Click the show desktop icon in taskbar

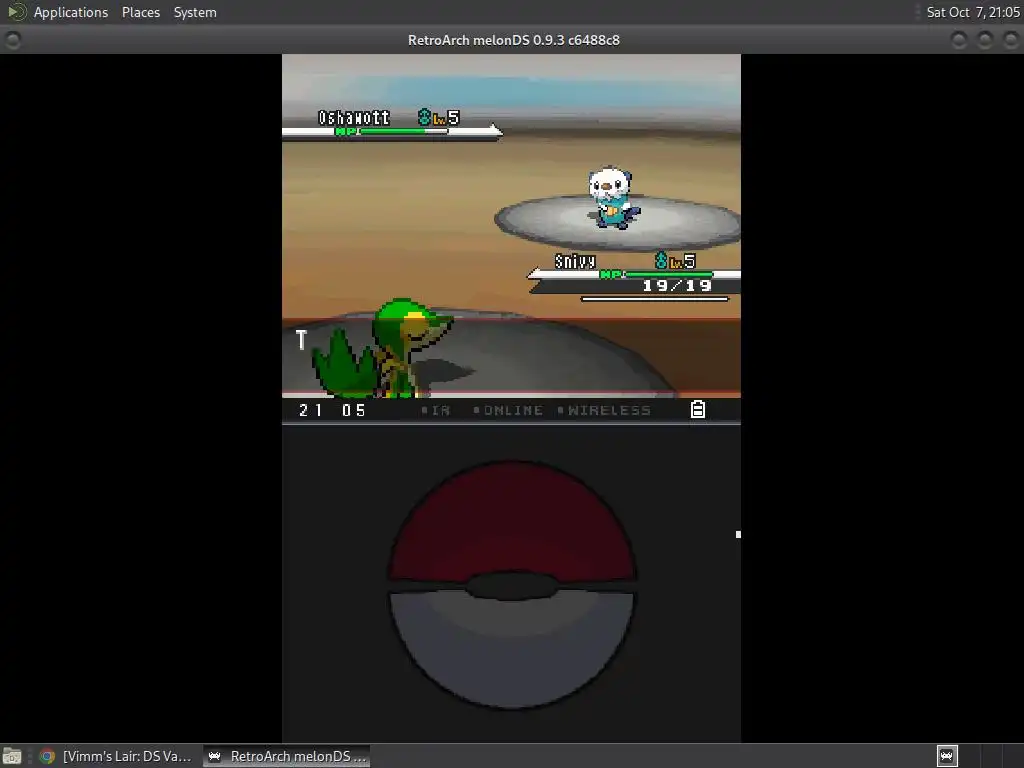tap(12, 756)
